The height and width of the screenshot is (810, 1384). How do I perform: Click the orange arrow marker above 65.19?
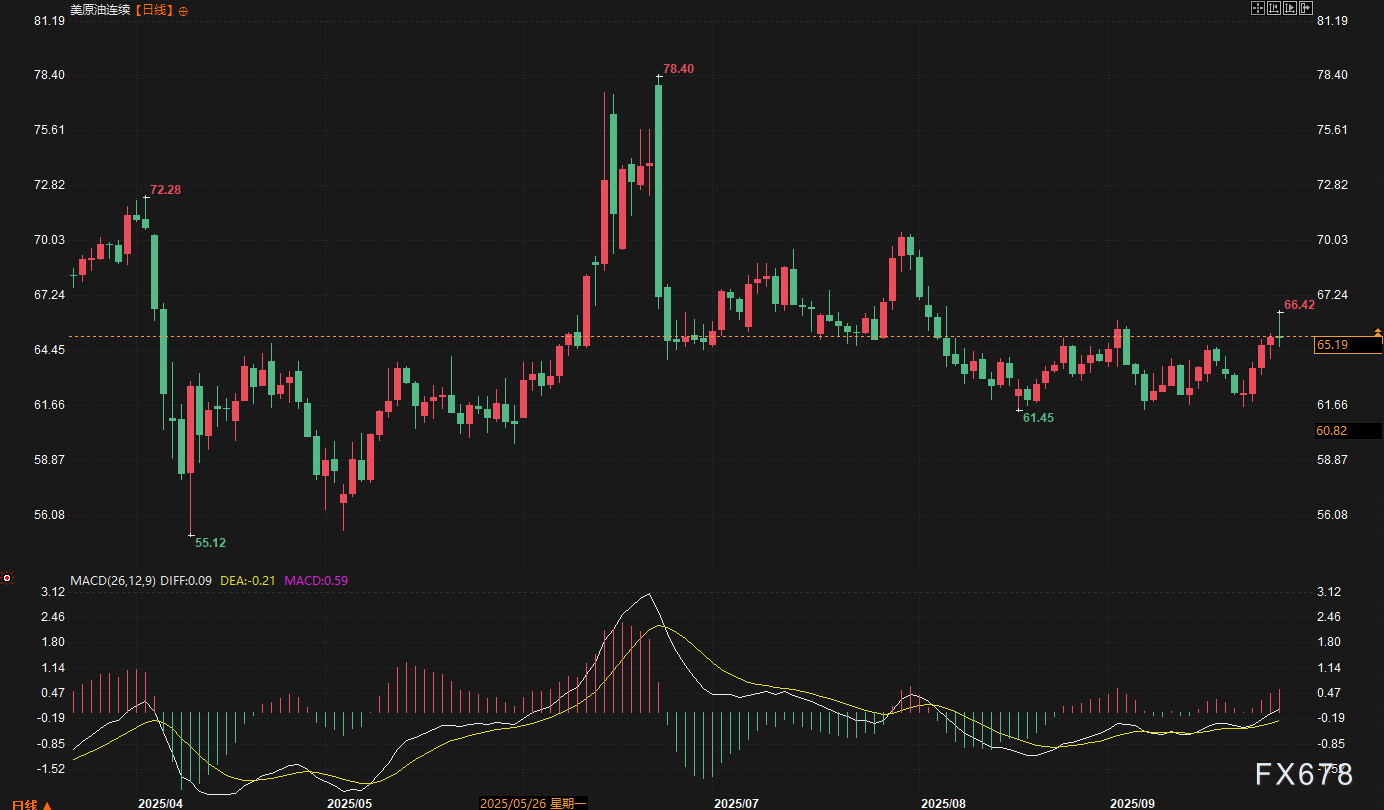[x=1377, y=331]
